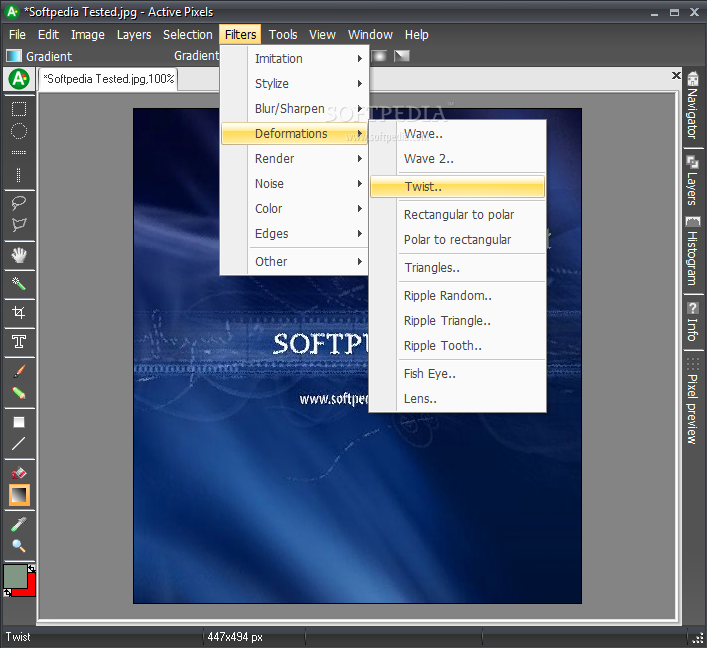Select the hand pan tool
Screen dimensions: 707x648
pos(18,255)
